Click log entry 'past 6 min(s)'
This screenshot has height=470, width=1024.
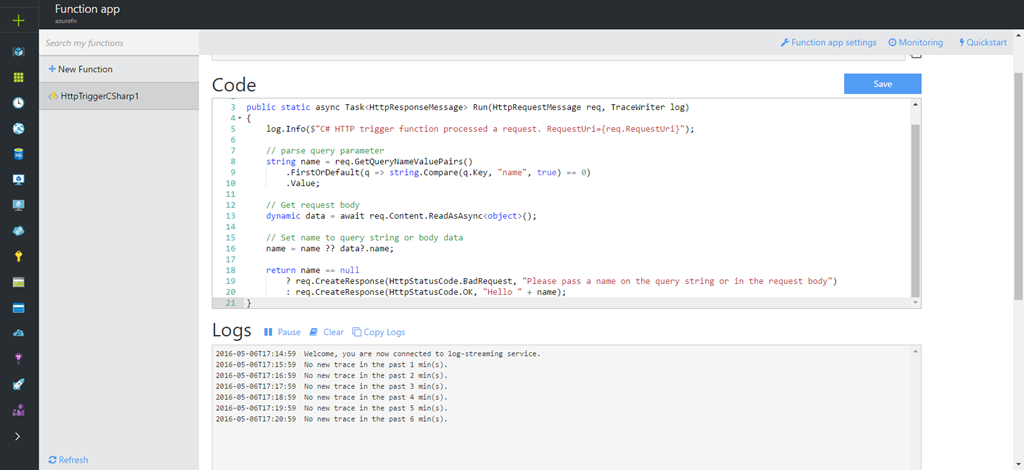coord(332,419)
